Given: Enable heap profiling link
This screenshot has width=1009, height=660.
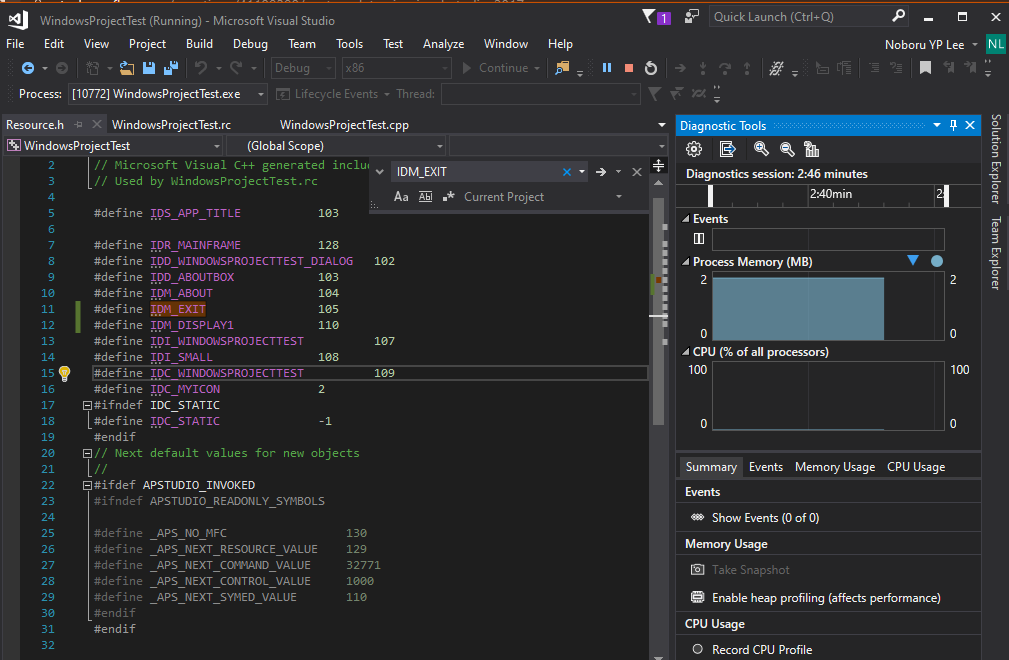Looking at the screenshot, I should (826, 598).
